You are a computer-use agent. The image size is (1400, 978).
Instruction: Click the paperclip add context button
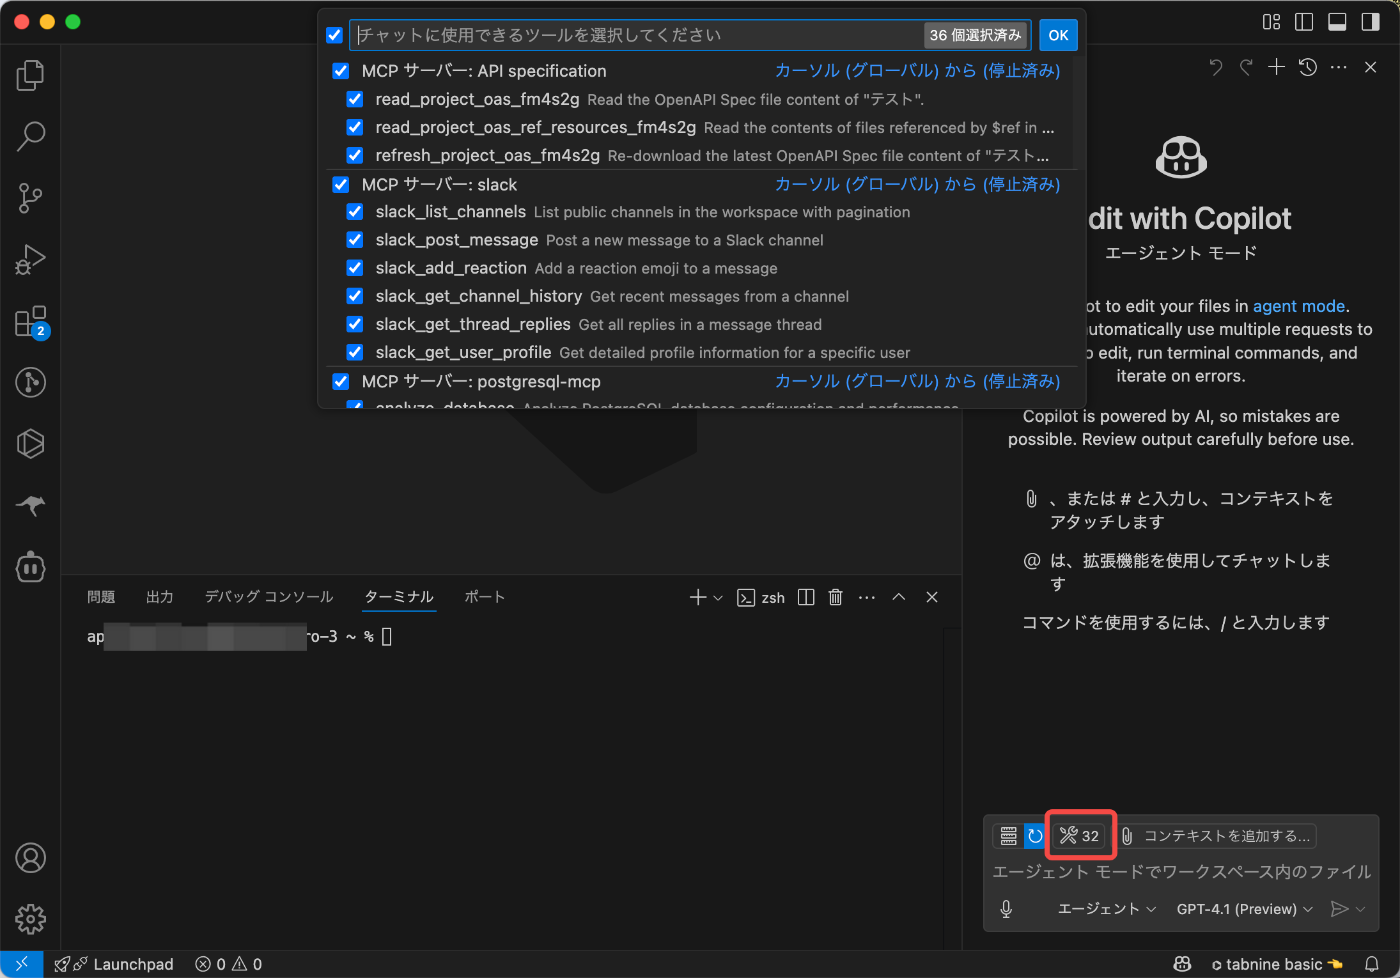1216,836
